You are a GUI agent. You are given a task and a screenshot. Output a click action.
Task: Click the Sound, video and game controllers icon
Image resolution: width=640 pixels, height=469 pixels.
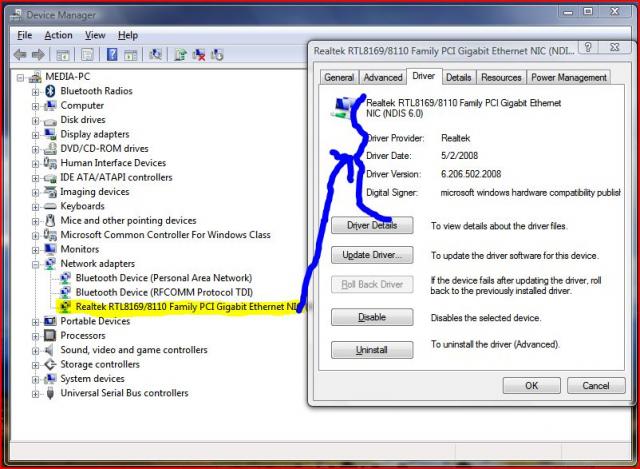(x=50, y=350)
